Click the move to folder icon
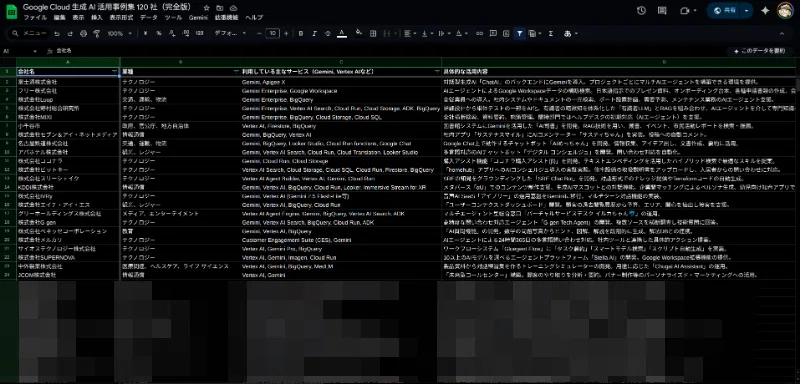The height and width of the screenshot is (384, 800). [x=219, y=8]
